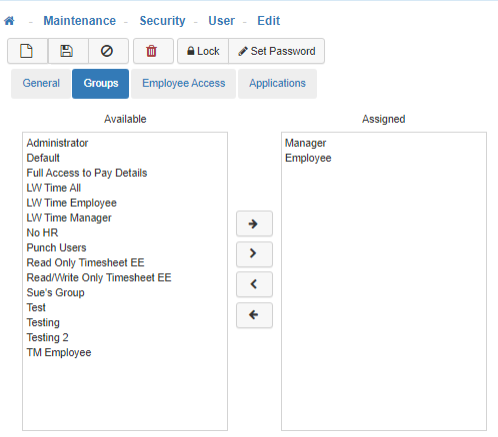Lock the user account
The width and height of the screenshot is (498, 437).
point(203,51)
